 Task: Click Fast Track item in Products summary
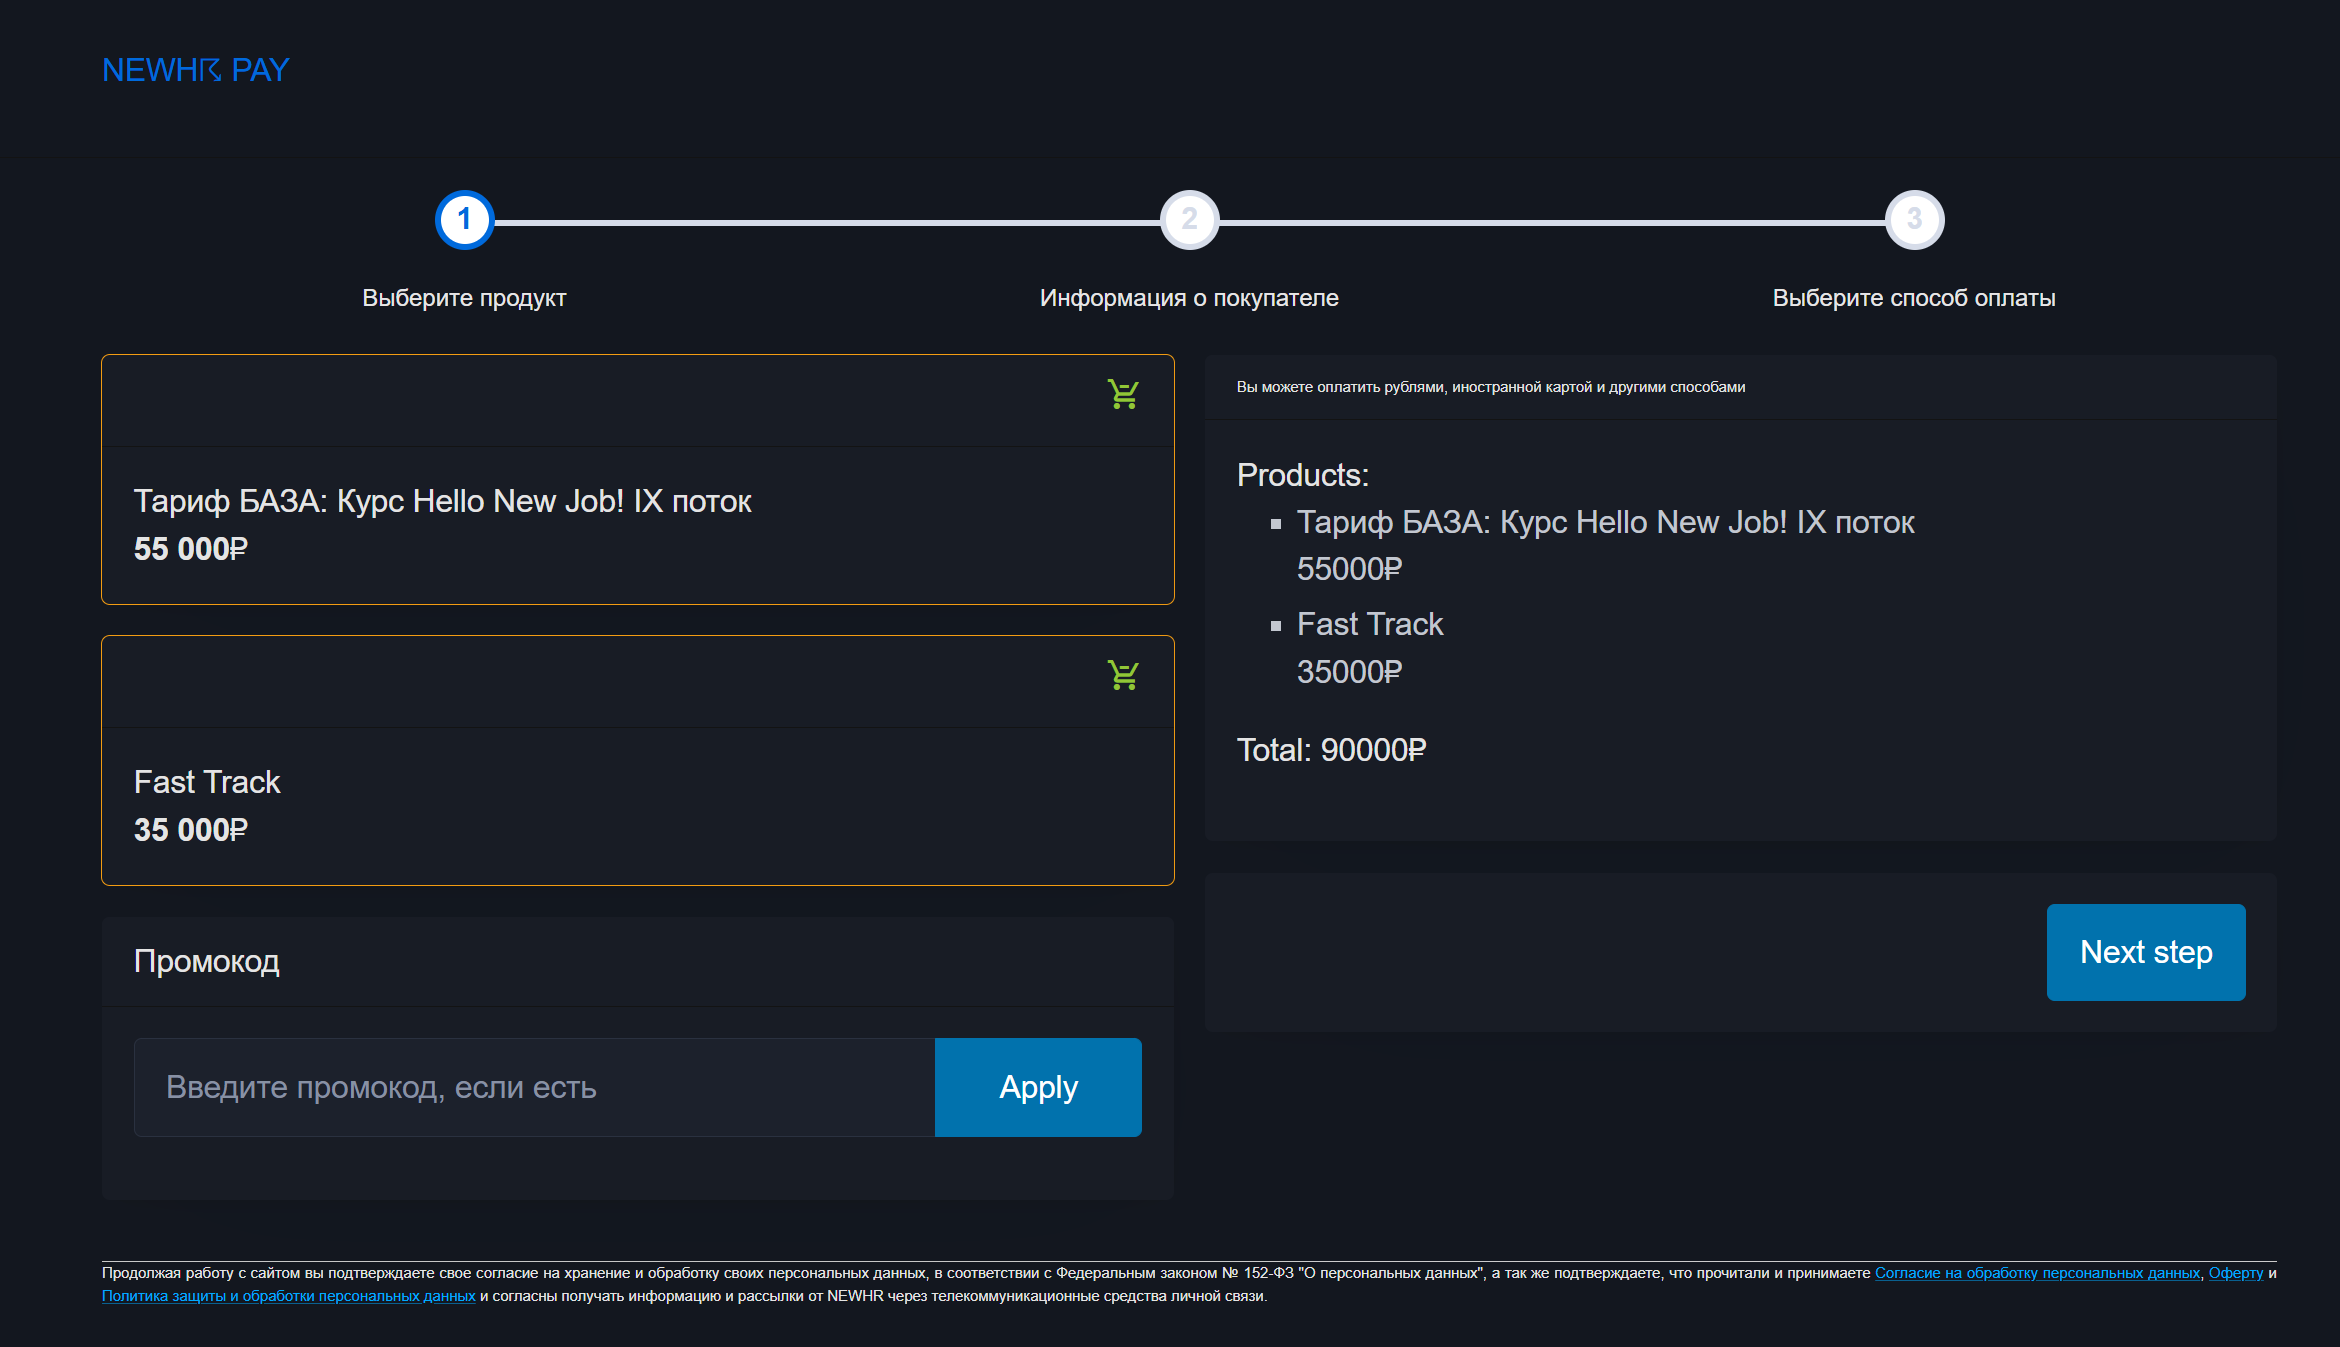pyautogui.click(x=1369, y=624)
